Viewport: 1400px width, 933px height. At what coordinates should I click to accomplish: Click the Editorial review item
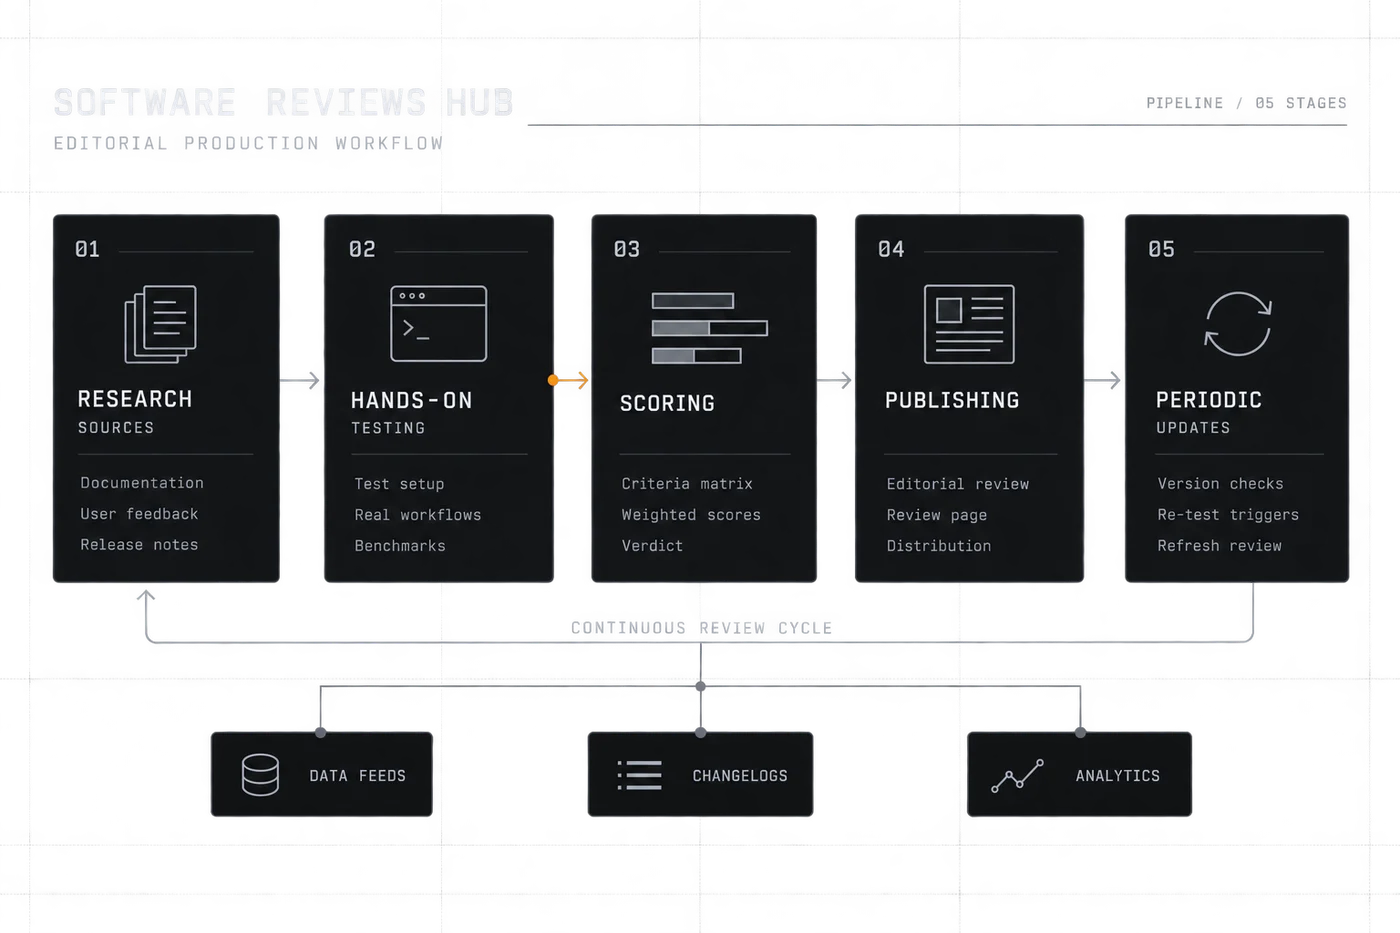958,484
